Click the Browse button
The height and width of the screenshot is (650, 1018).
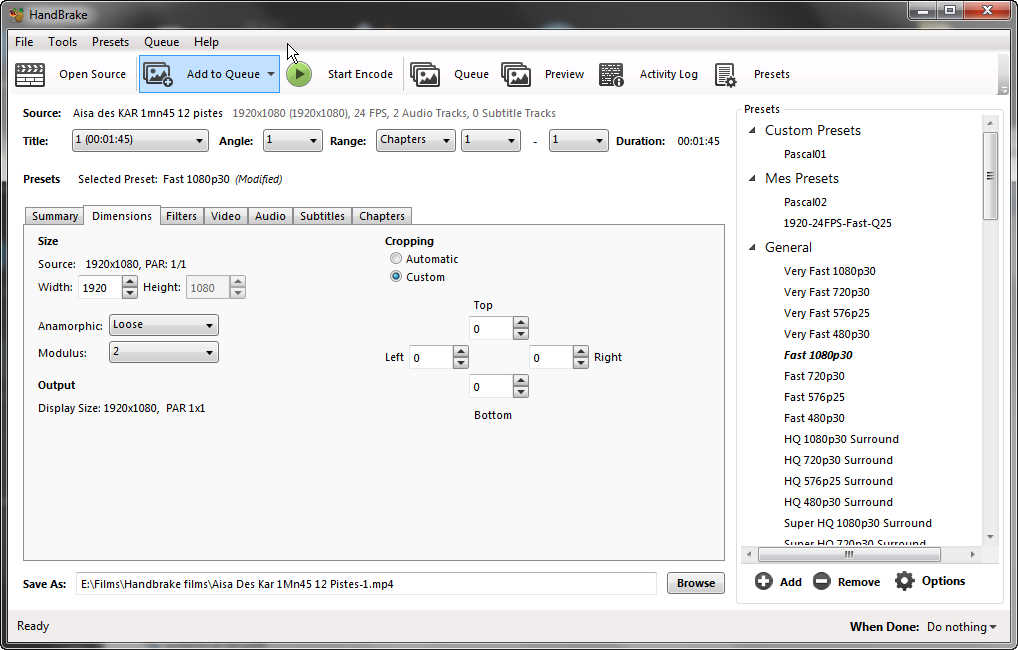[x=695, y=583]
